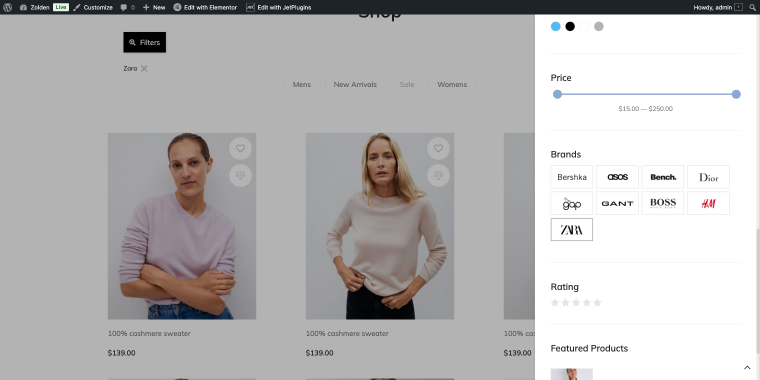Open the WordPress logo menu
Screen dimensions: 760x380
click(x=7, y=7)
